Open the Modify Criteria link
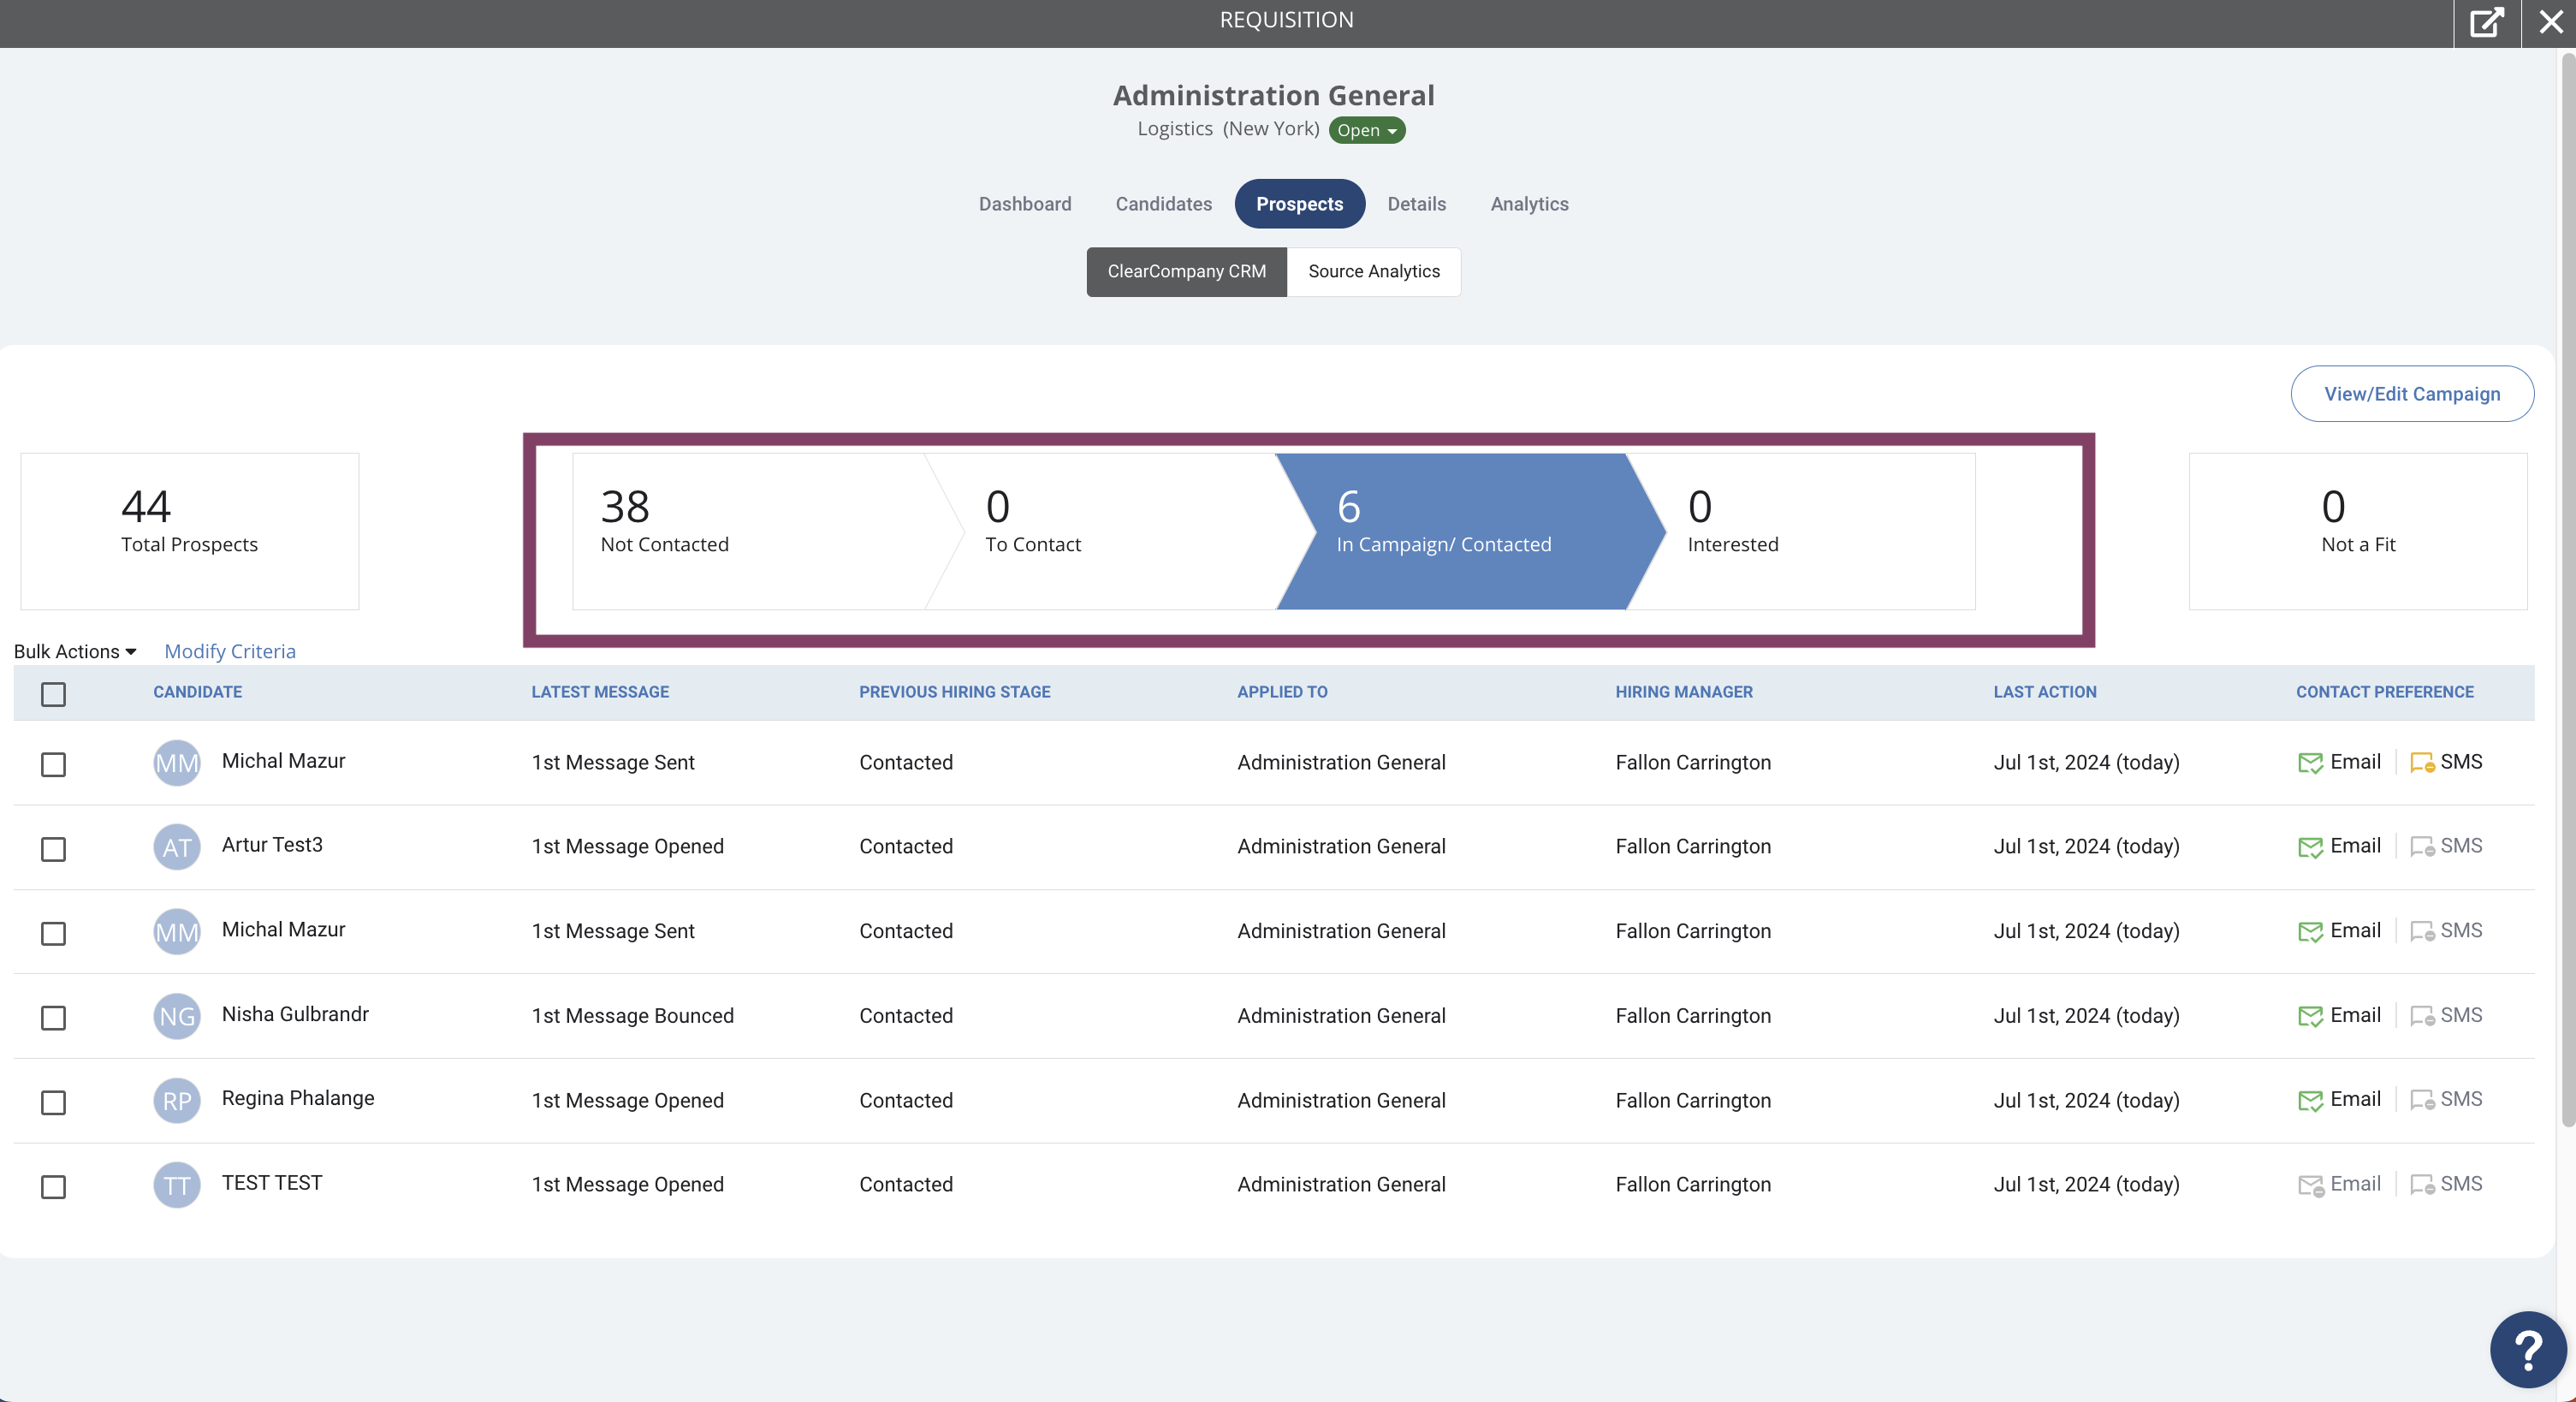2576x1402 pixels. pos(230,651)
